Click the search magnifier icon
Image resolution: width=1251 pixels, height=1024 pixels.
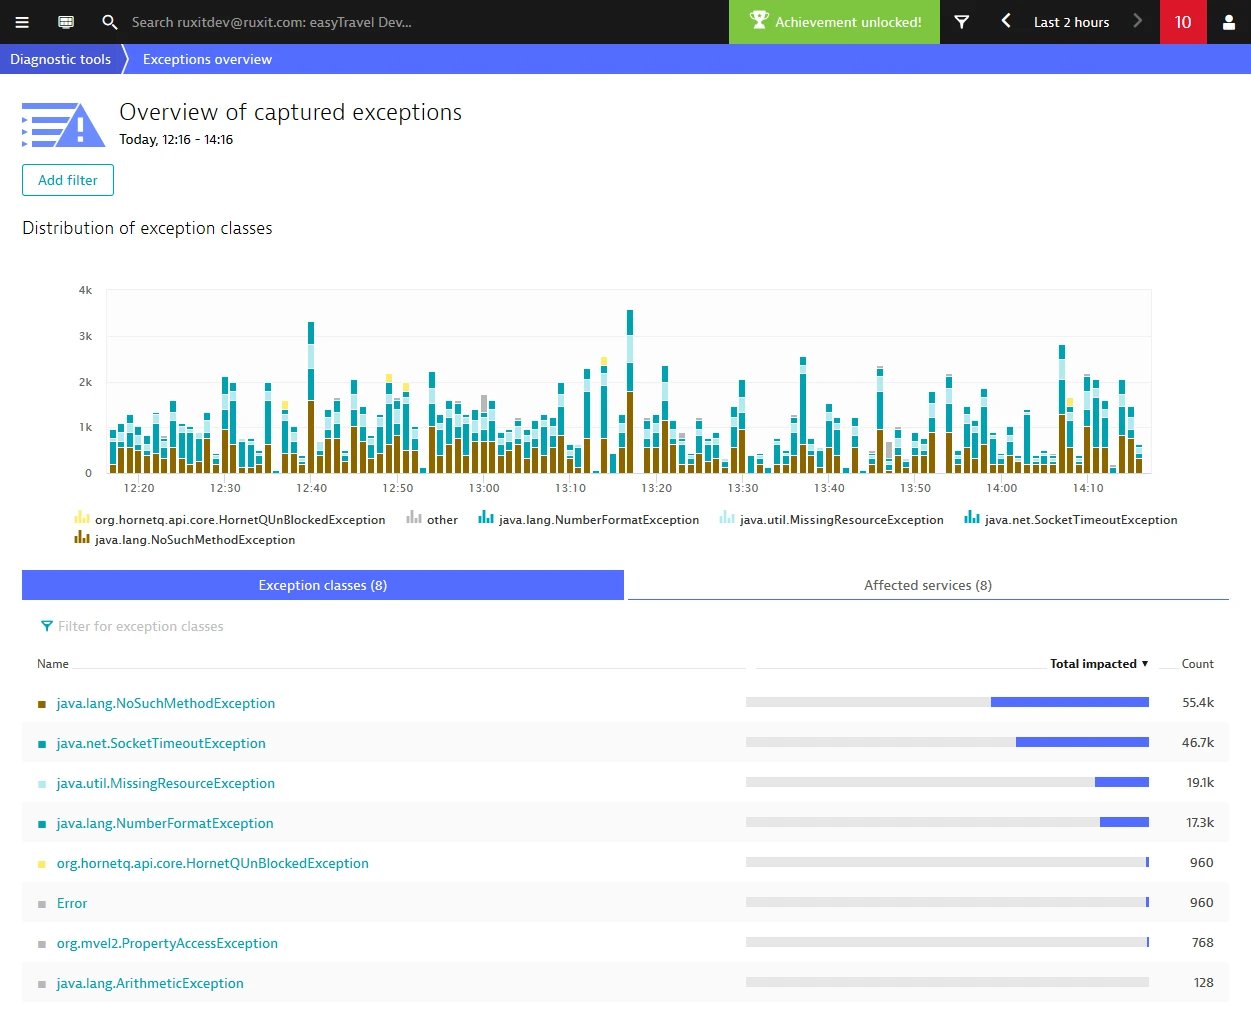(110, 22)
